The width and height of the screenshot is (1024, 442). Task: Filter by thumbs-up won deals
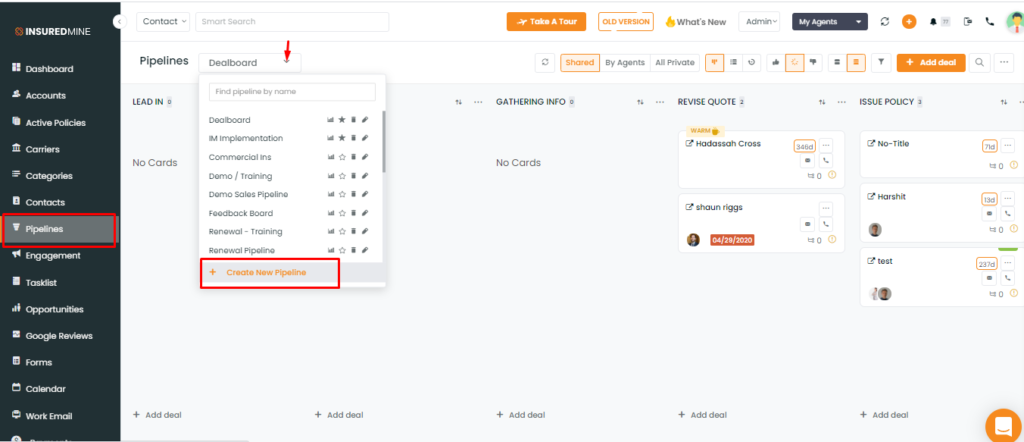coord(776,63)
